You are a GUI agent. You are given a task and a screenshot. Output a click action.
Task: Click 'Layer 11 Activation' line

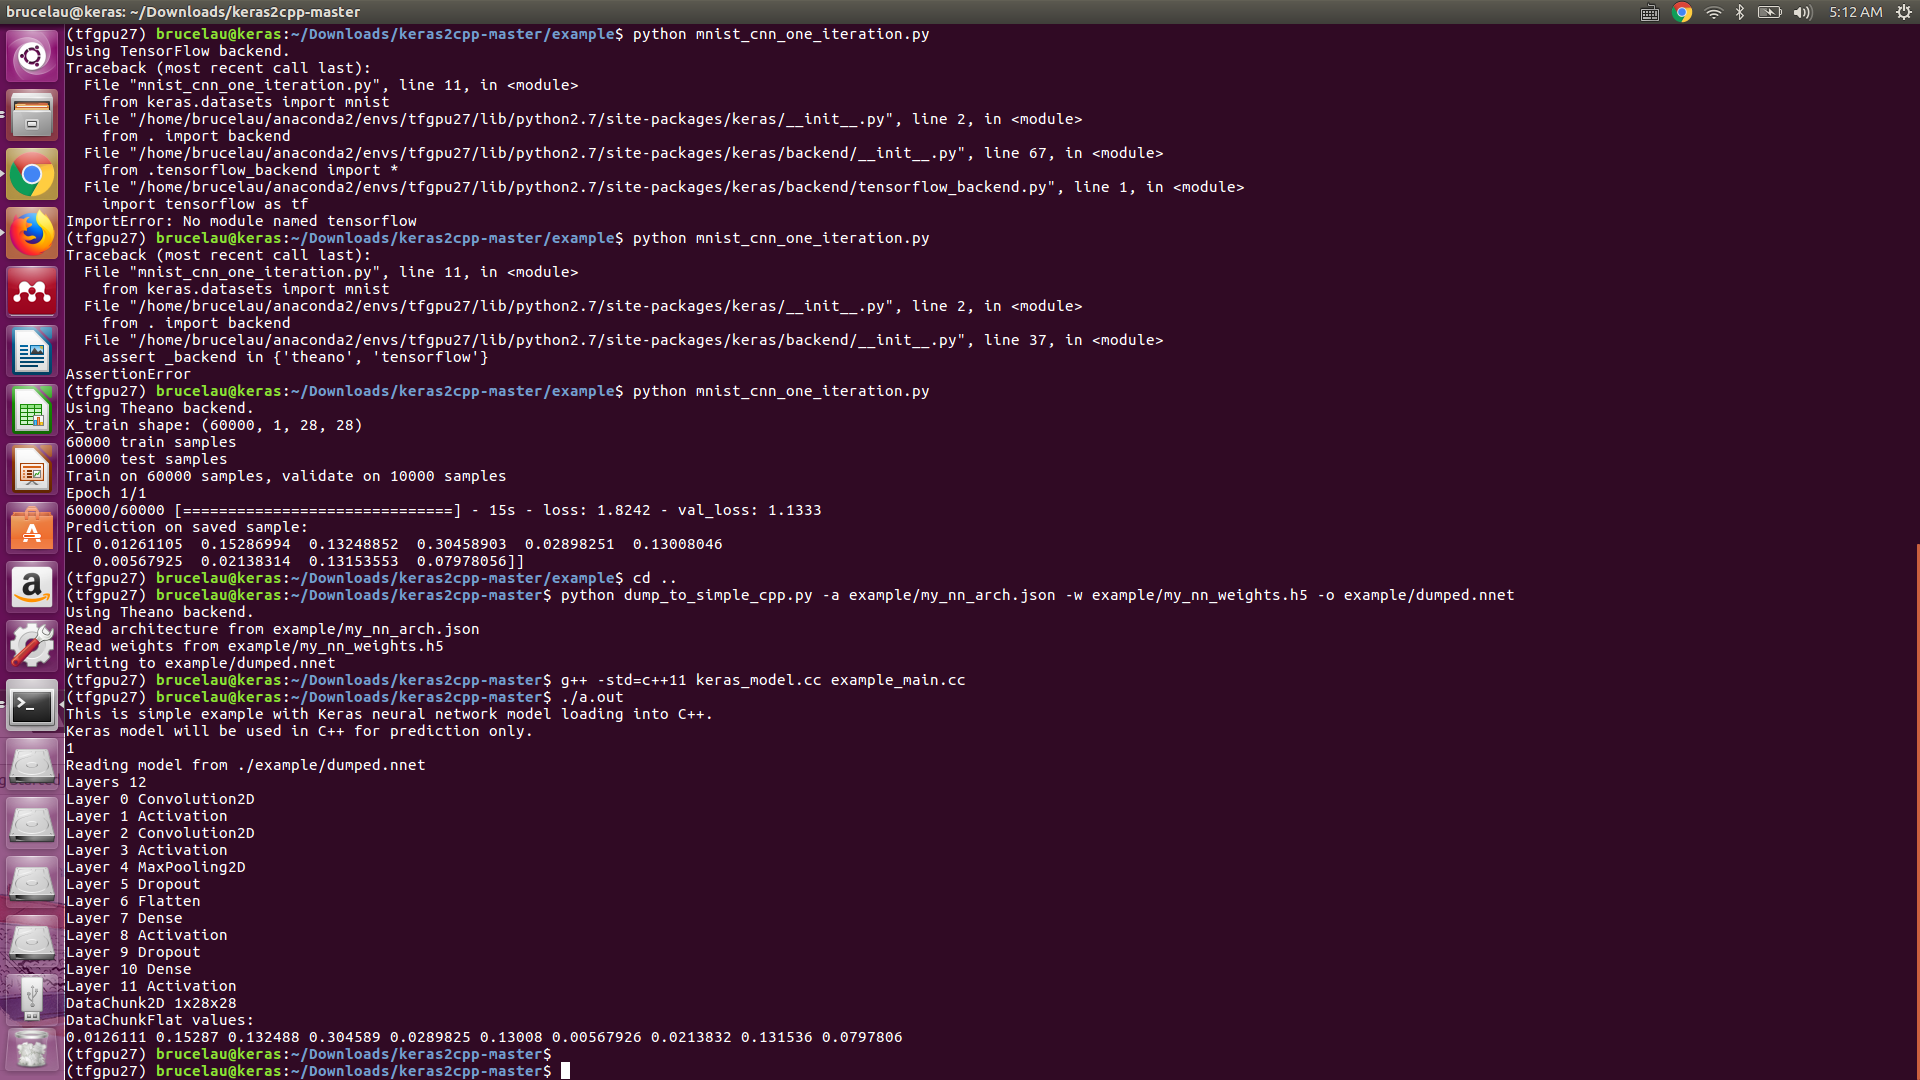click(151, 986)
